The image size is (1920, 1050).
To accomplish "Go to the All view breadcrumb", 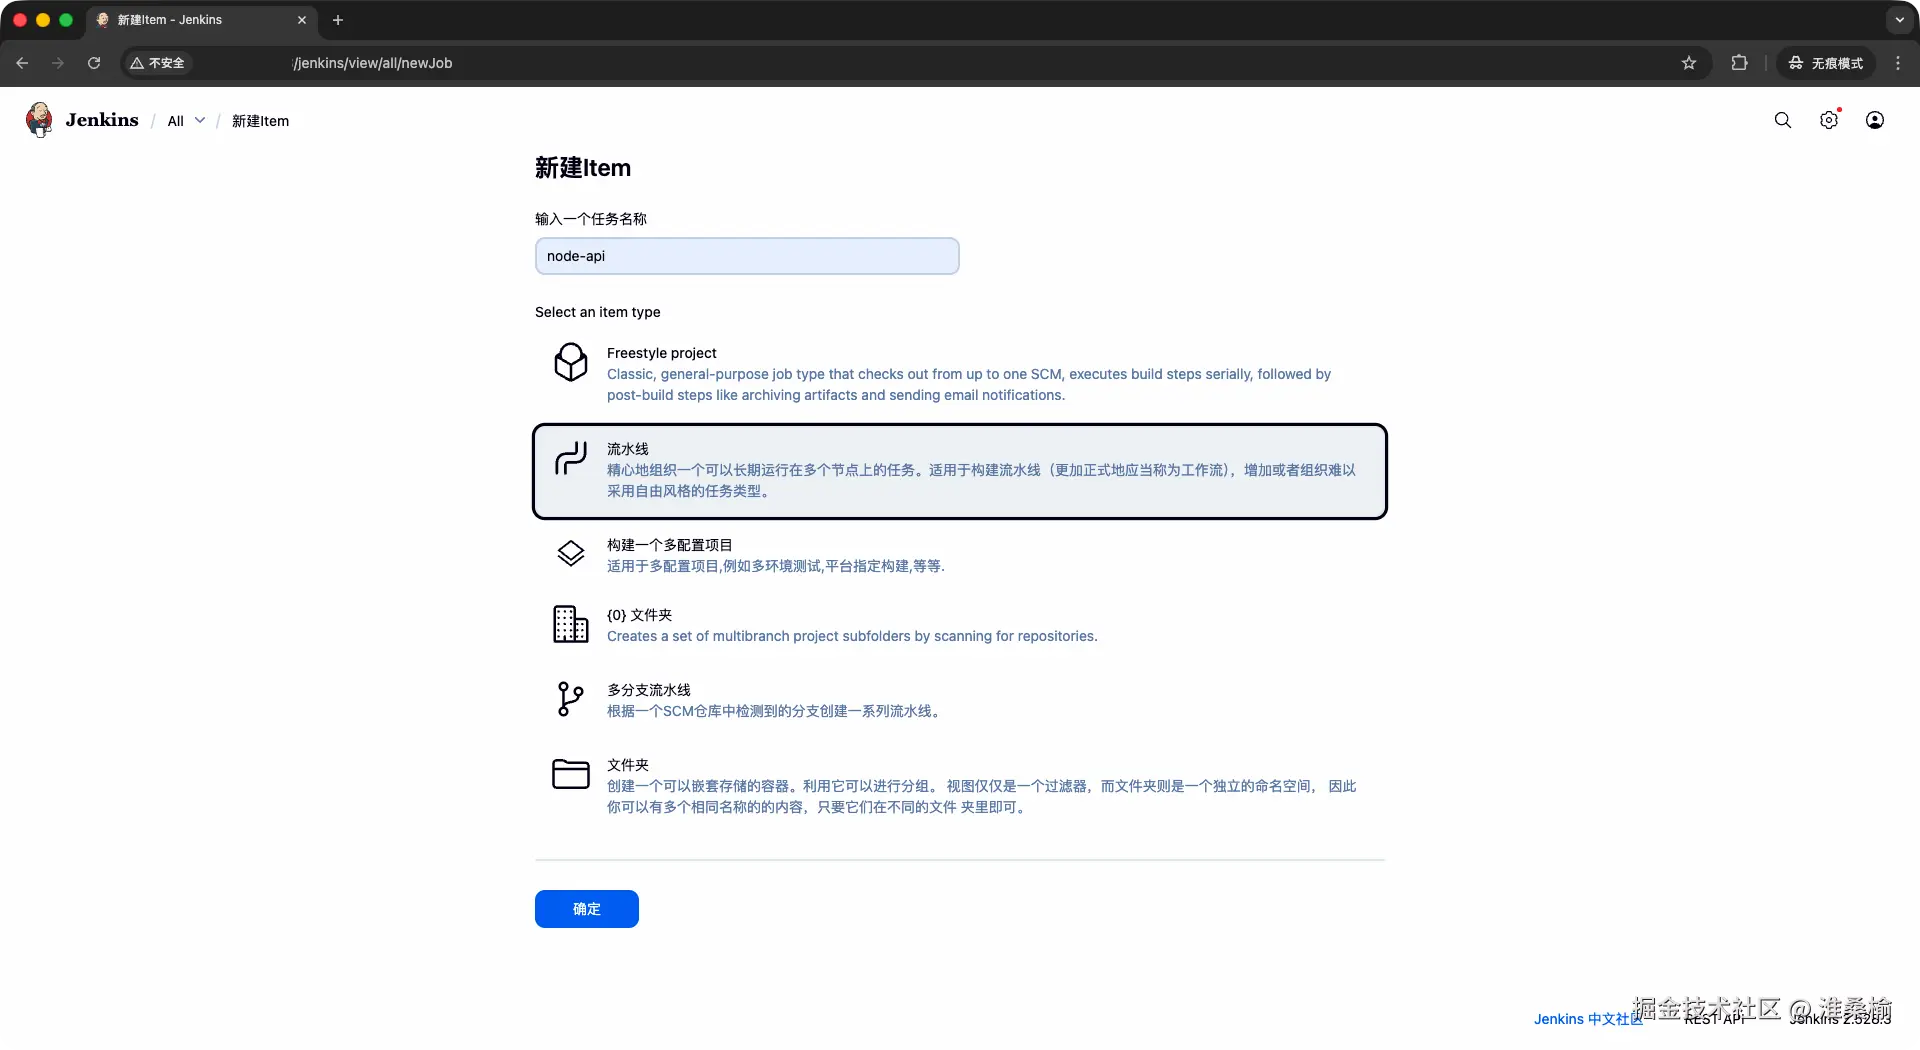I will 176,121.
